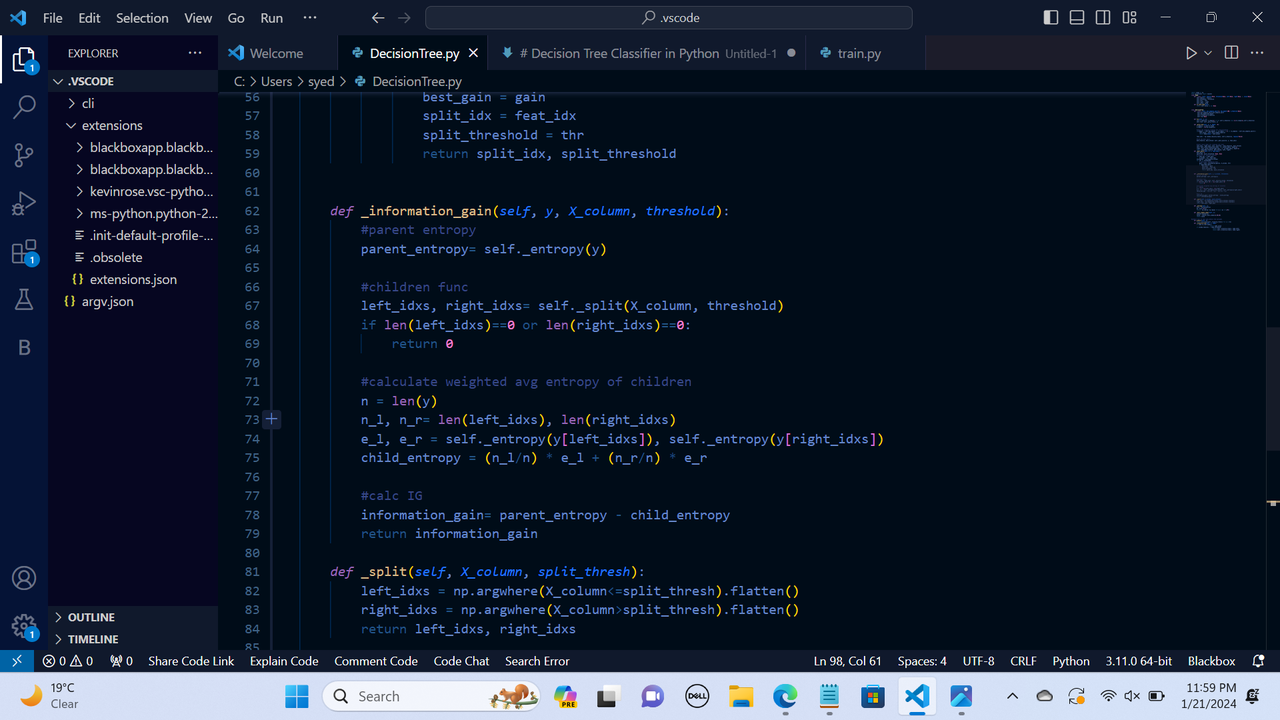Open extensions.json file in Explorer
Viewport: 1280px width, 720px height.
(x=133, y=279)
